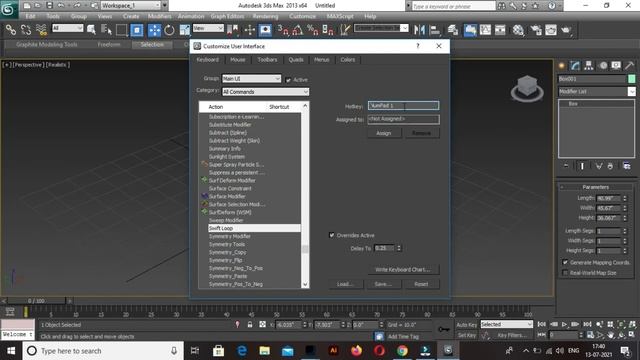Screen dimensions: 640x360
Task: Open the Material Editor icon
Action: point(518,30)
